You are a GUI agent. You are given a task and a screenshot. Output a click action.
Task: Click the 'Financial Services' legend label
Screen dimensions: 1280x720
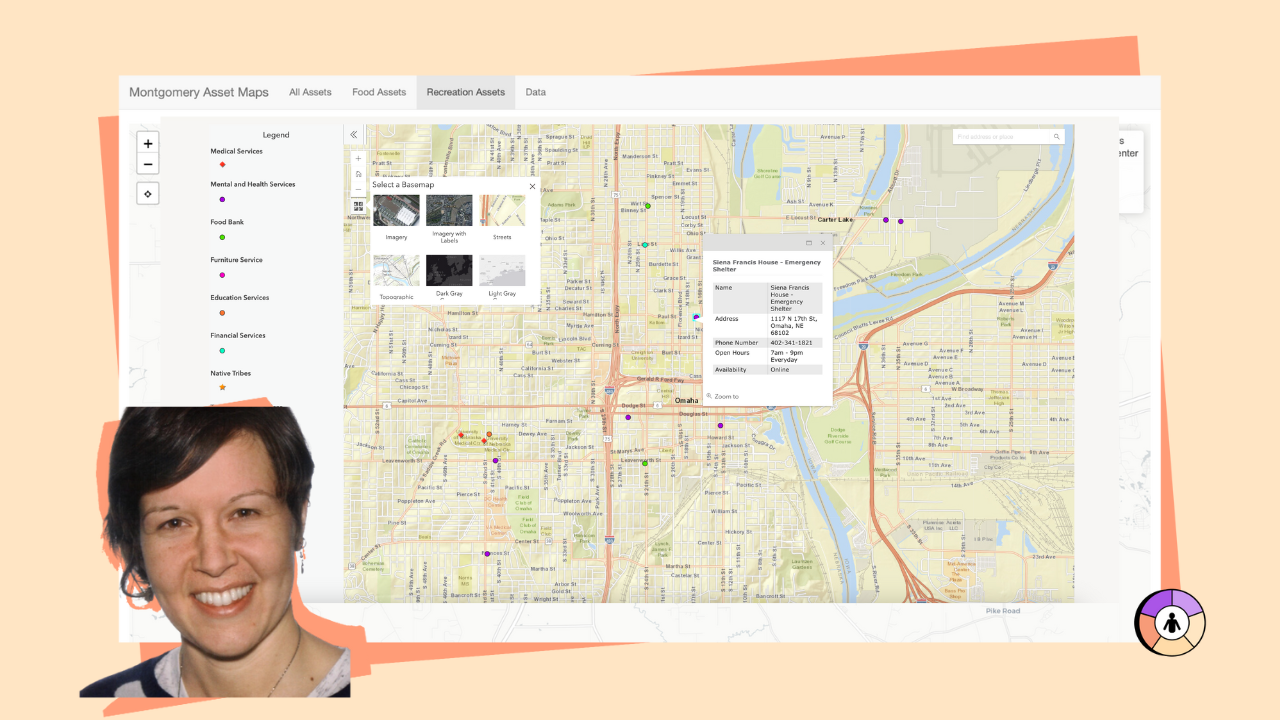[238, 336]
